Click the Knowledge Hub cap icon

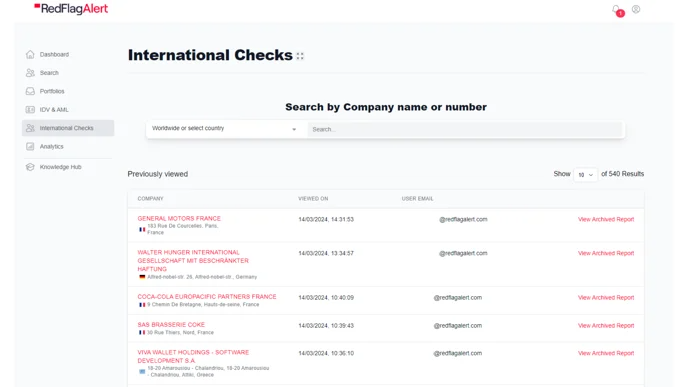click(x=30, y=167)
